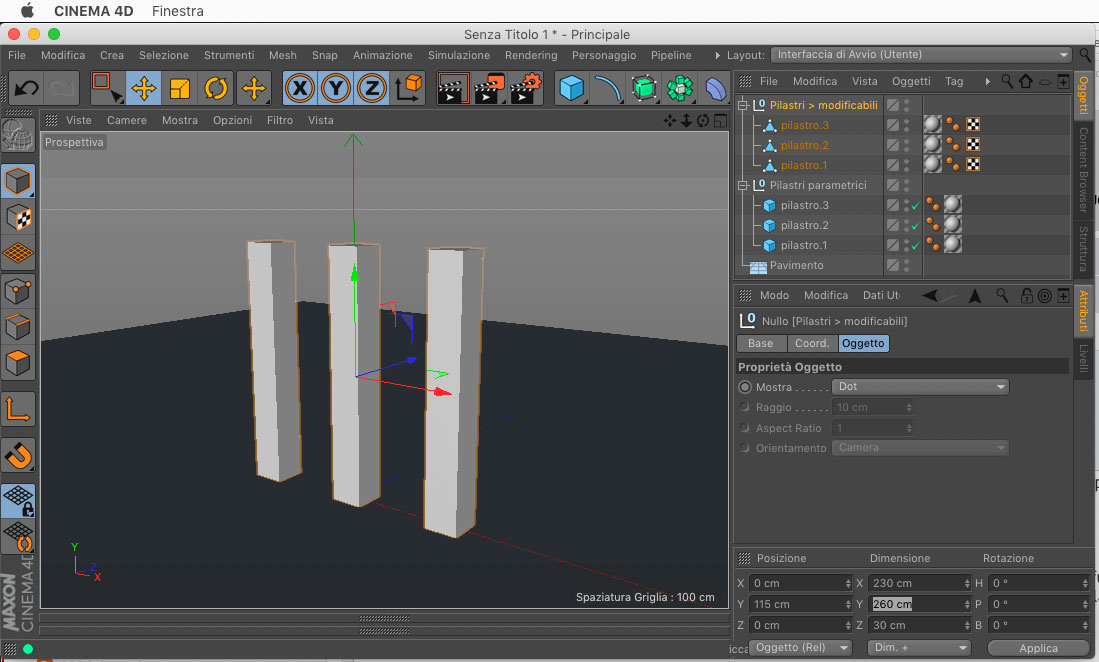The height and width of the screenshot is (662, 1099).
Task: Click the coordinate system icon
Action: point(408,88)
